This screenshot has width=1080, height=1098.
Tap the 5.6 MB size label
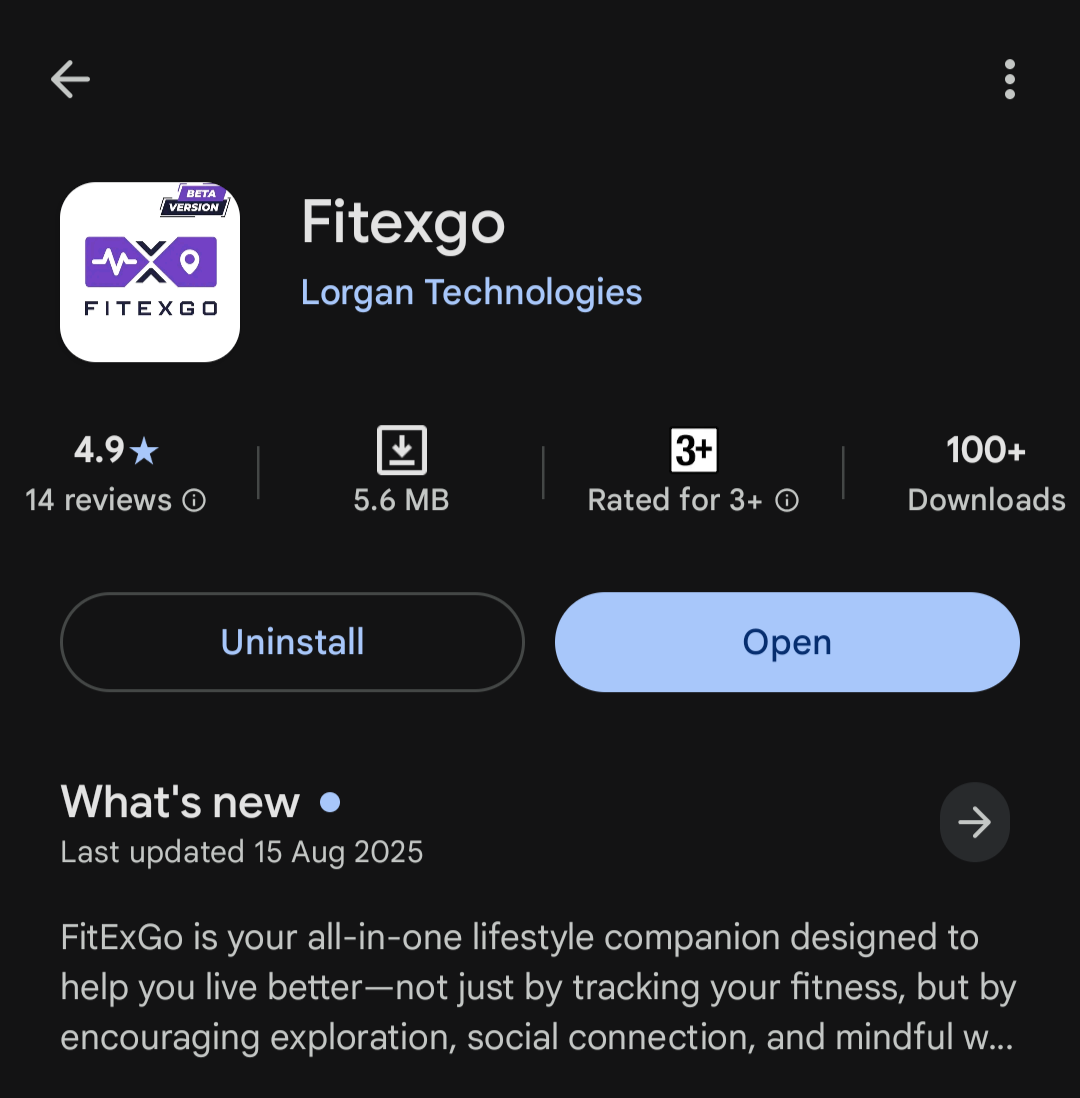click(x=401, y=500)
